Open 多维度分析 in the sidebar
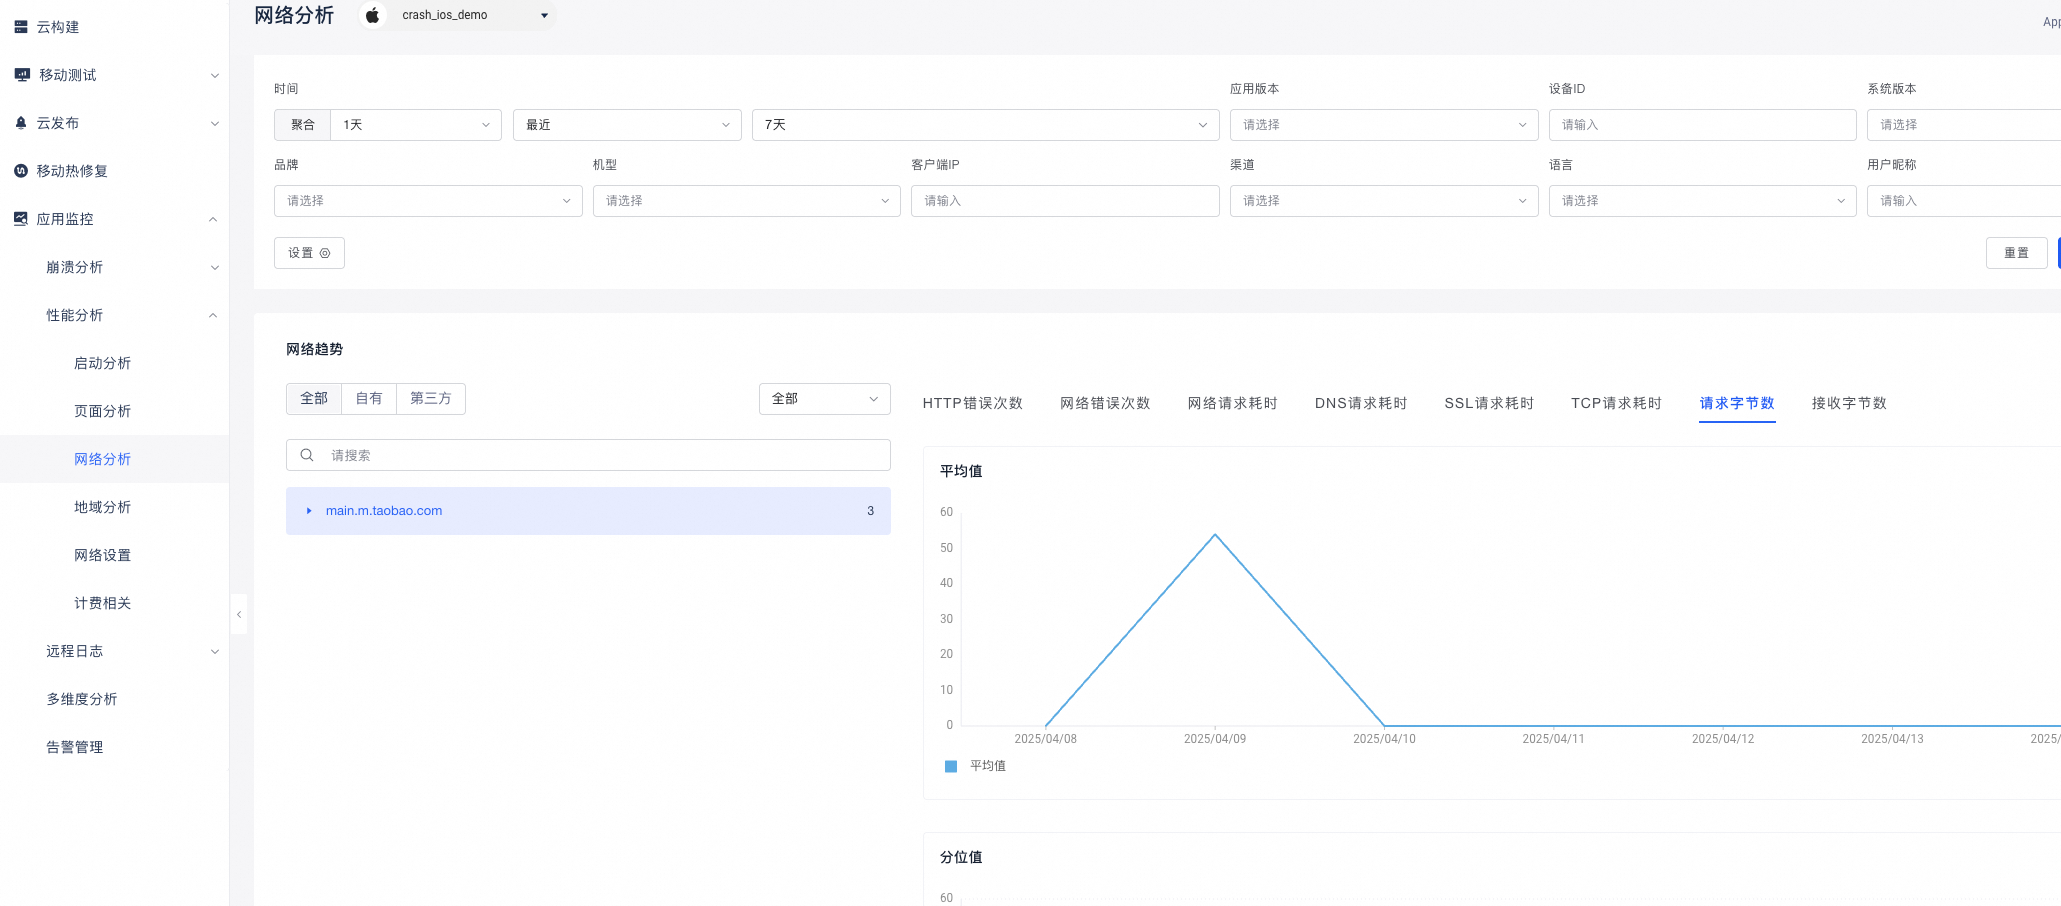 (x=81, y=699)
